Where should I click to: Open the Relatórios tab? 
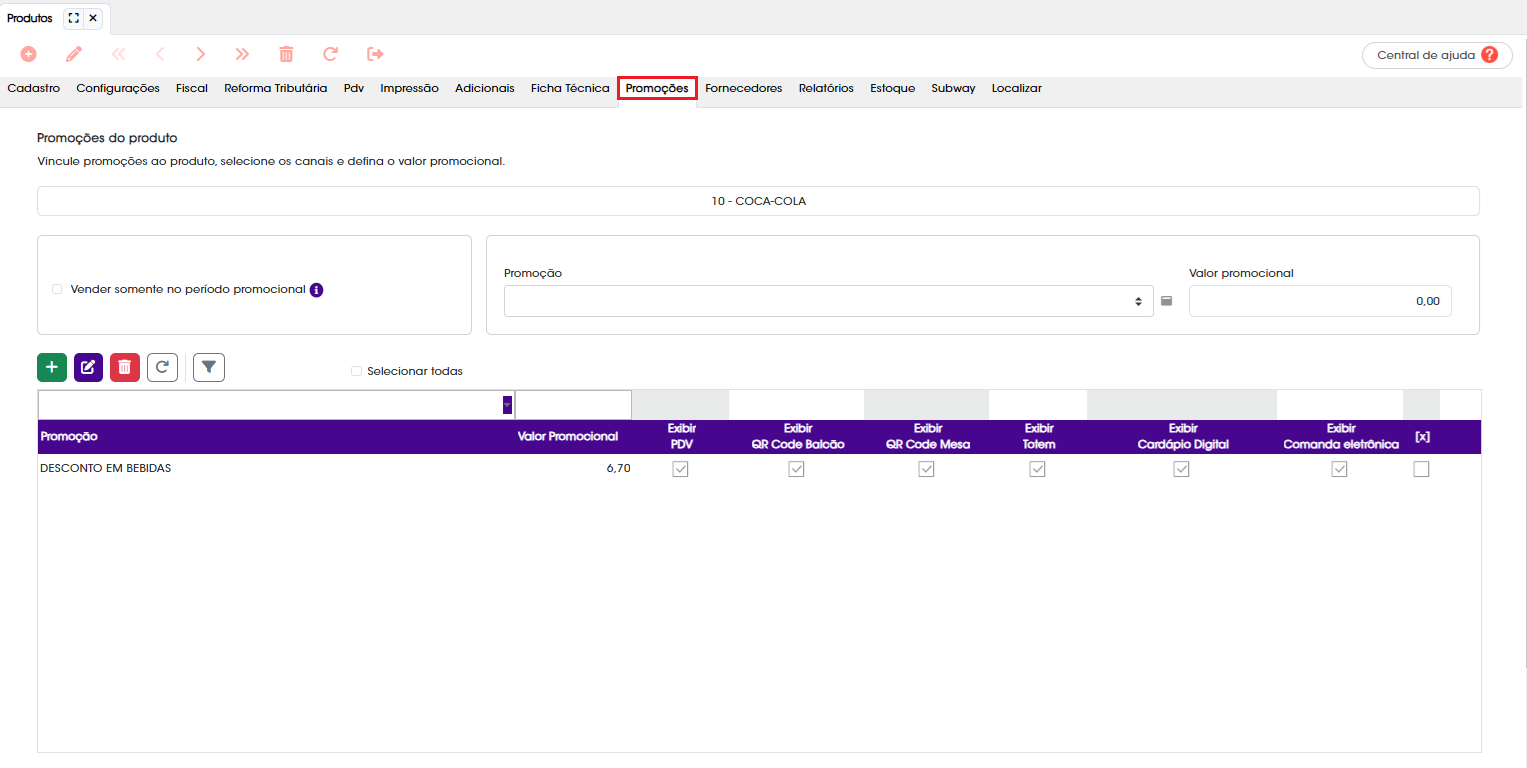coord(826,88)
